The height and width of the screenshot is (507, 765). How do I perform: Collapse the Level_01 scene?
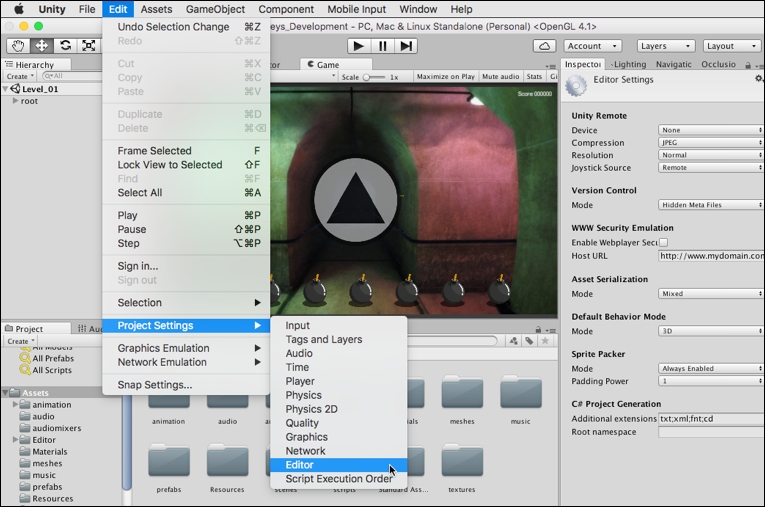coord(5,89)
